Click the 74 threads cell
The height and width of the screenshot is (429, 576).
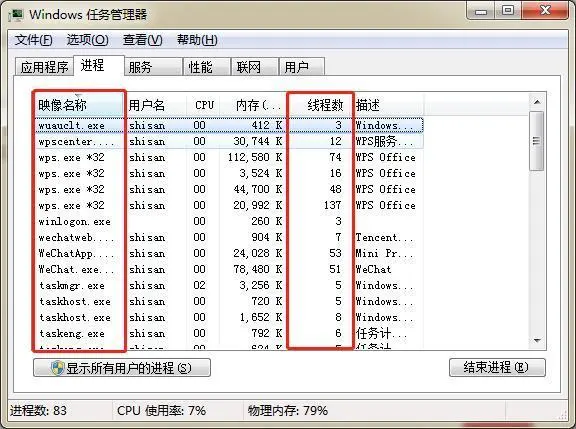tap(335, 157)
